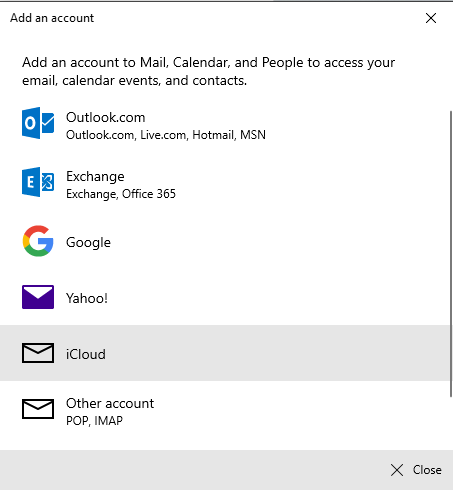Click the 'Exchange' heading text
The image size is (453, 490).
pos(95,177)
